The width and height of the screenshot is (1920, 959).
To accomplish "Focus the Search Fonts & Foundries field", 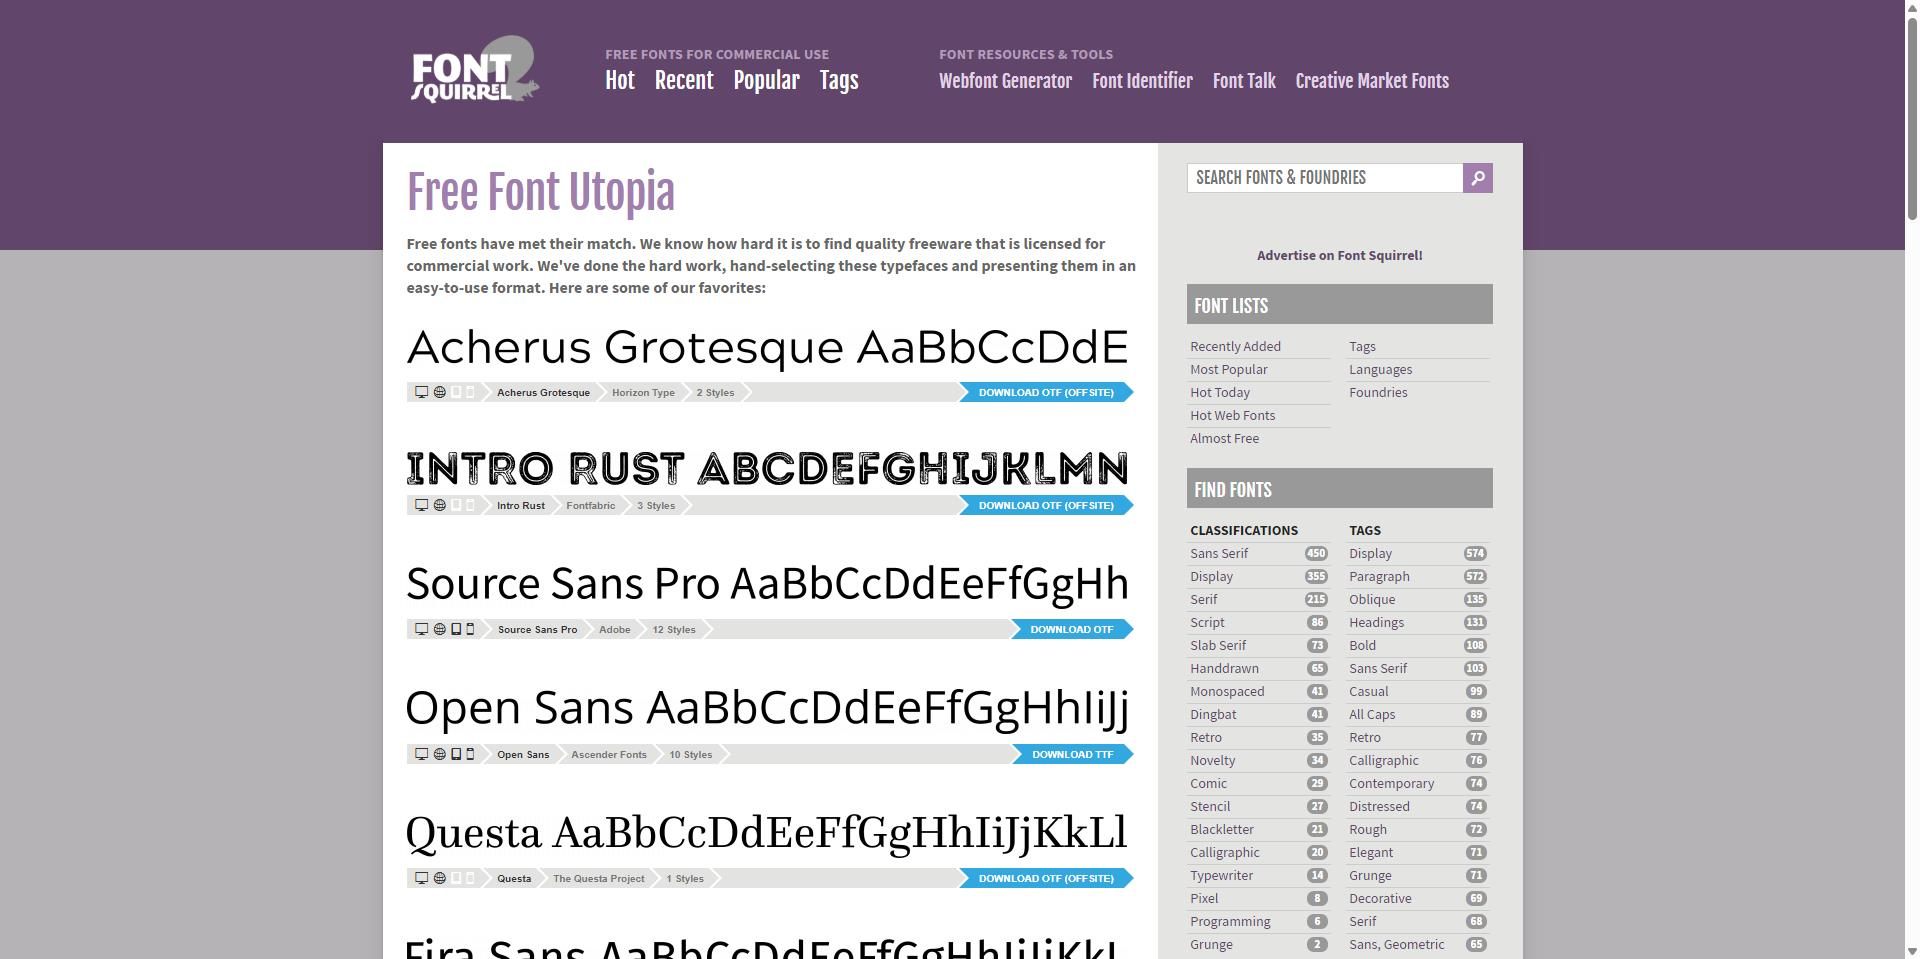I will (1325, 178).
